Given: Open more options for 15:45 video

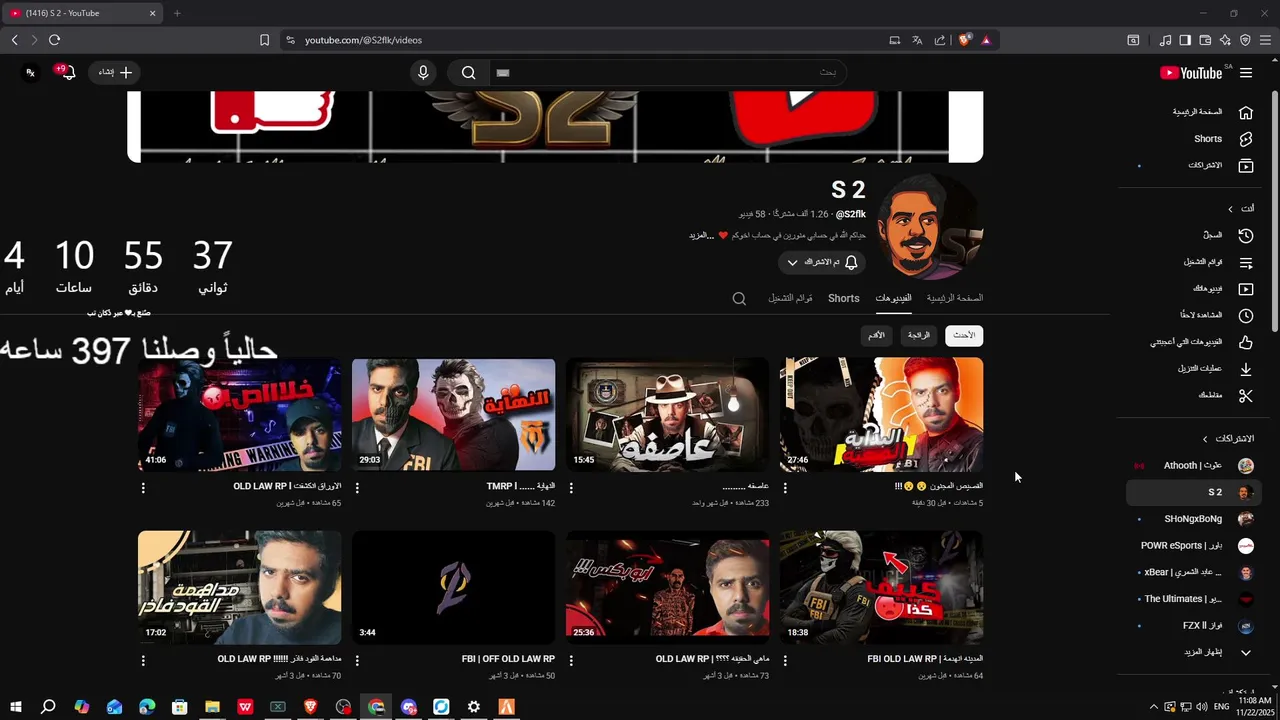Looking at the screenshot, I should [571, 488].
